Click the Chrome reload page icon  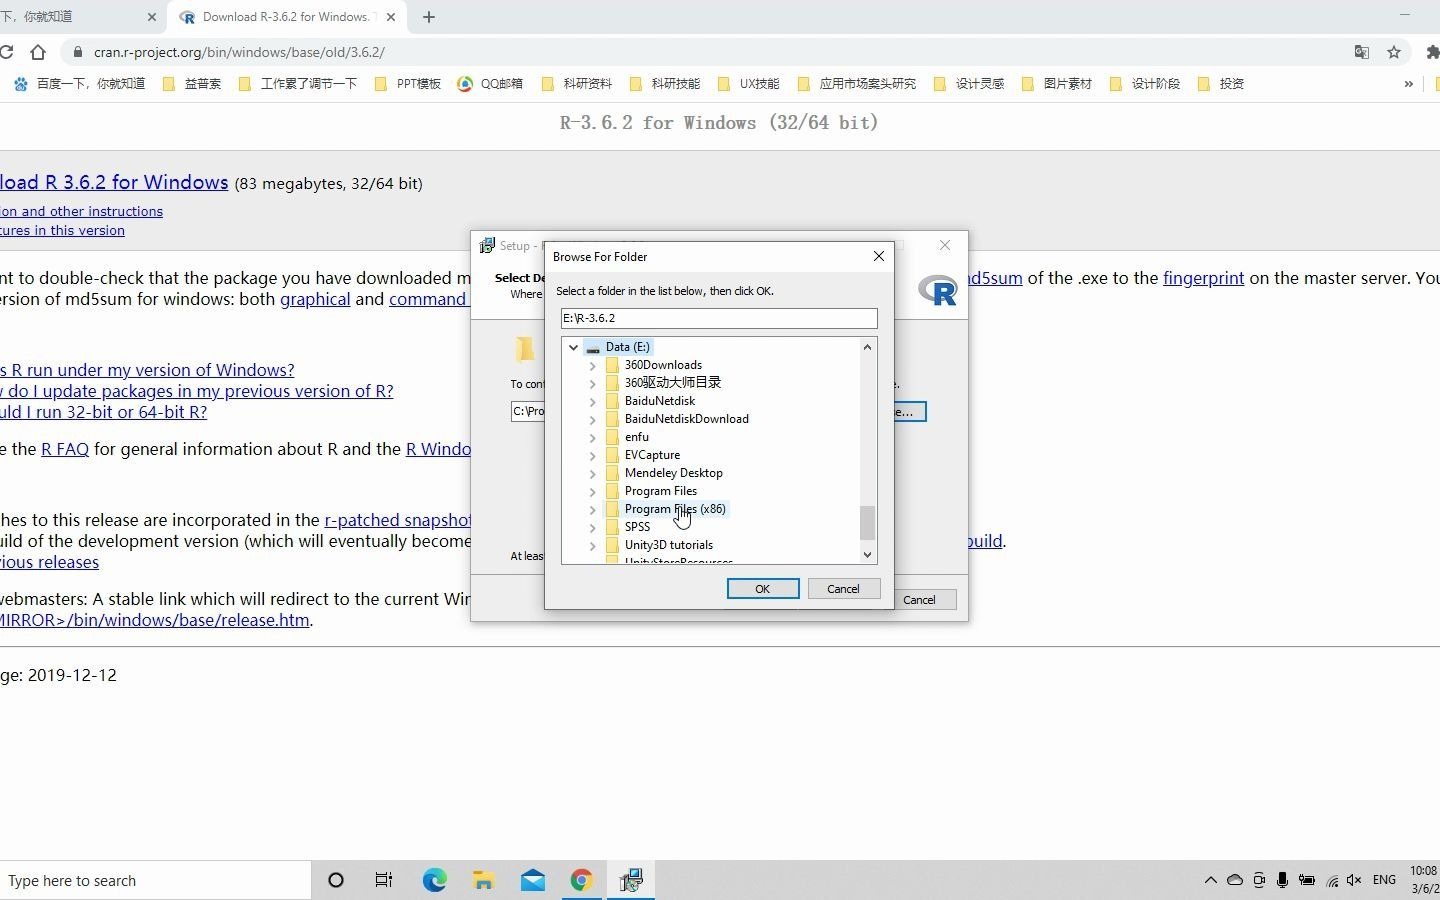coord(5,52)
